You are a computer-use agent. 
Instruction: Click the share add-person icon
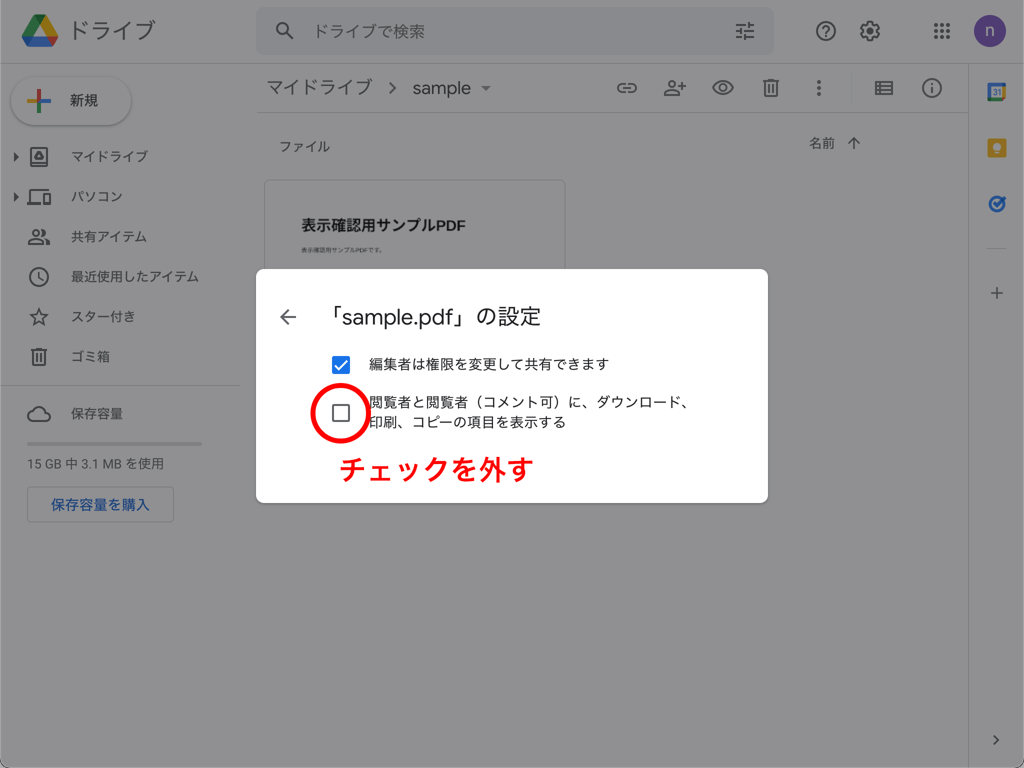coord(675,88)
